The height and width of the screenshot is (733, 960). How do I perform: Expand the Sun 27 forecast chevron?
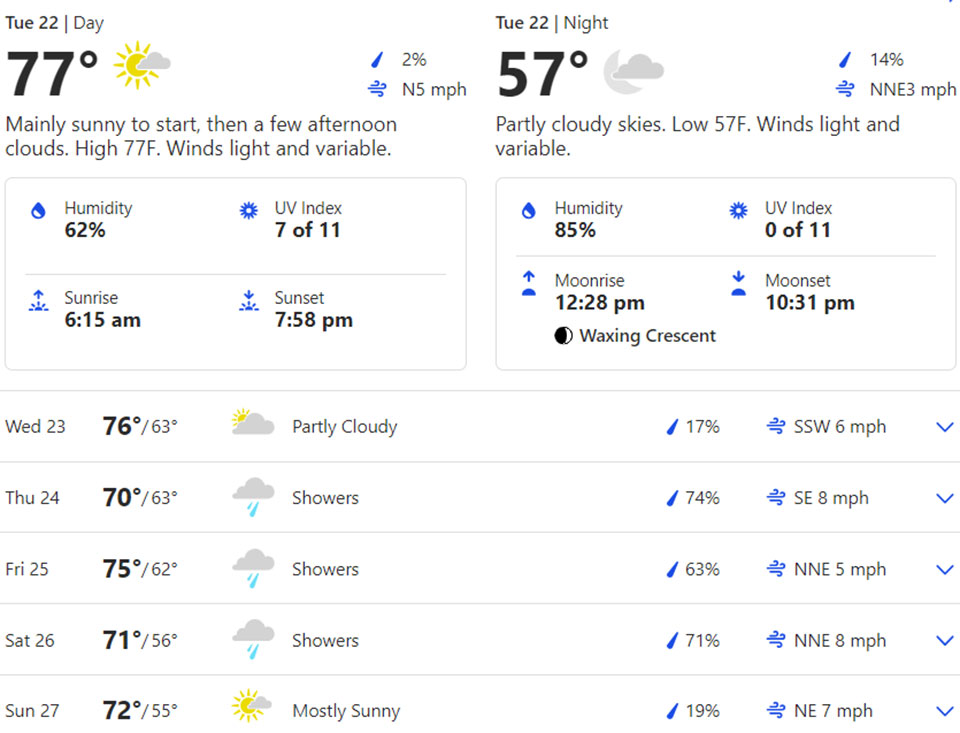click(944, 711)
